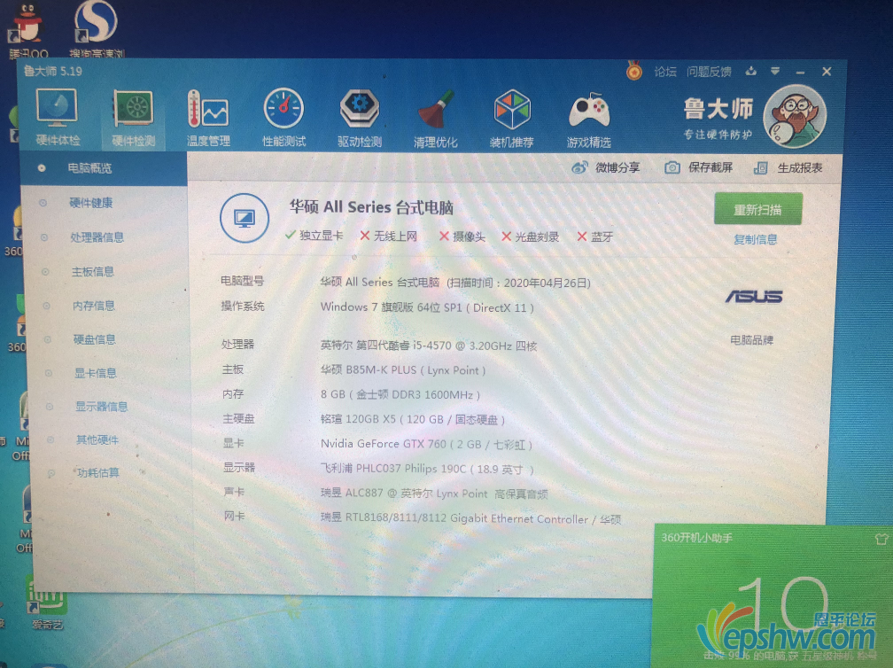Click the 腾讯QQ desktop shortcut
Viewport: 893px width, 668px height.
click(28, 30)
